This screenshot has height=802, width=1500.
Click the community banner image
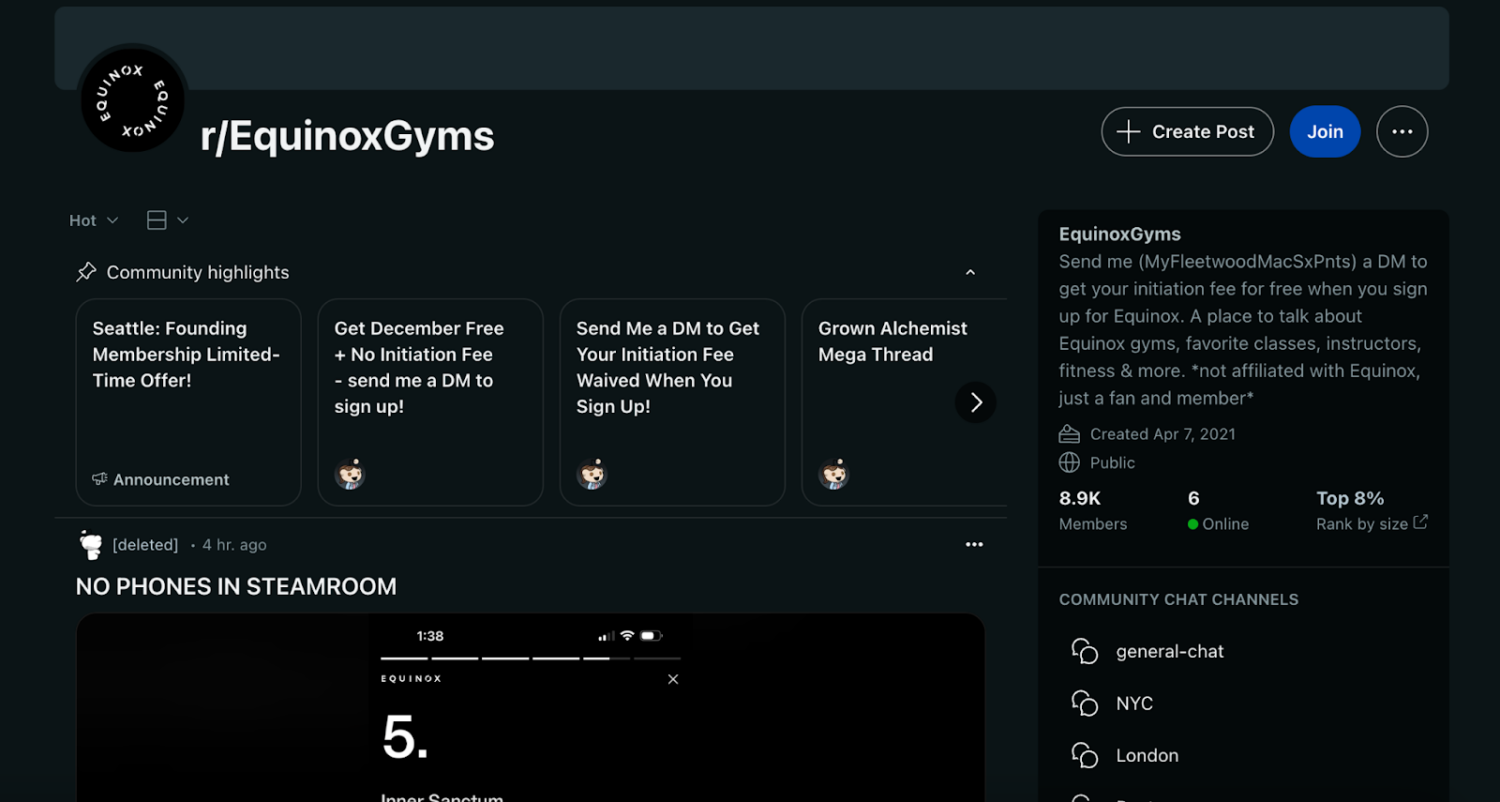coord(751,49)
